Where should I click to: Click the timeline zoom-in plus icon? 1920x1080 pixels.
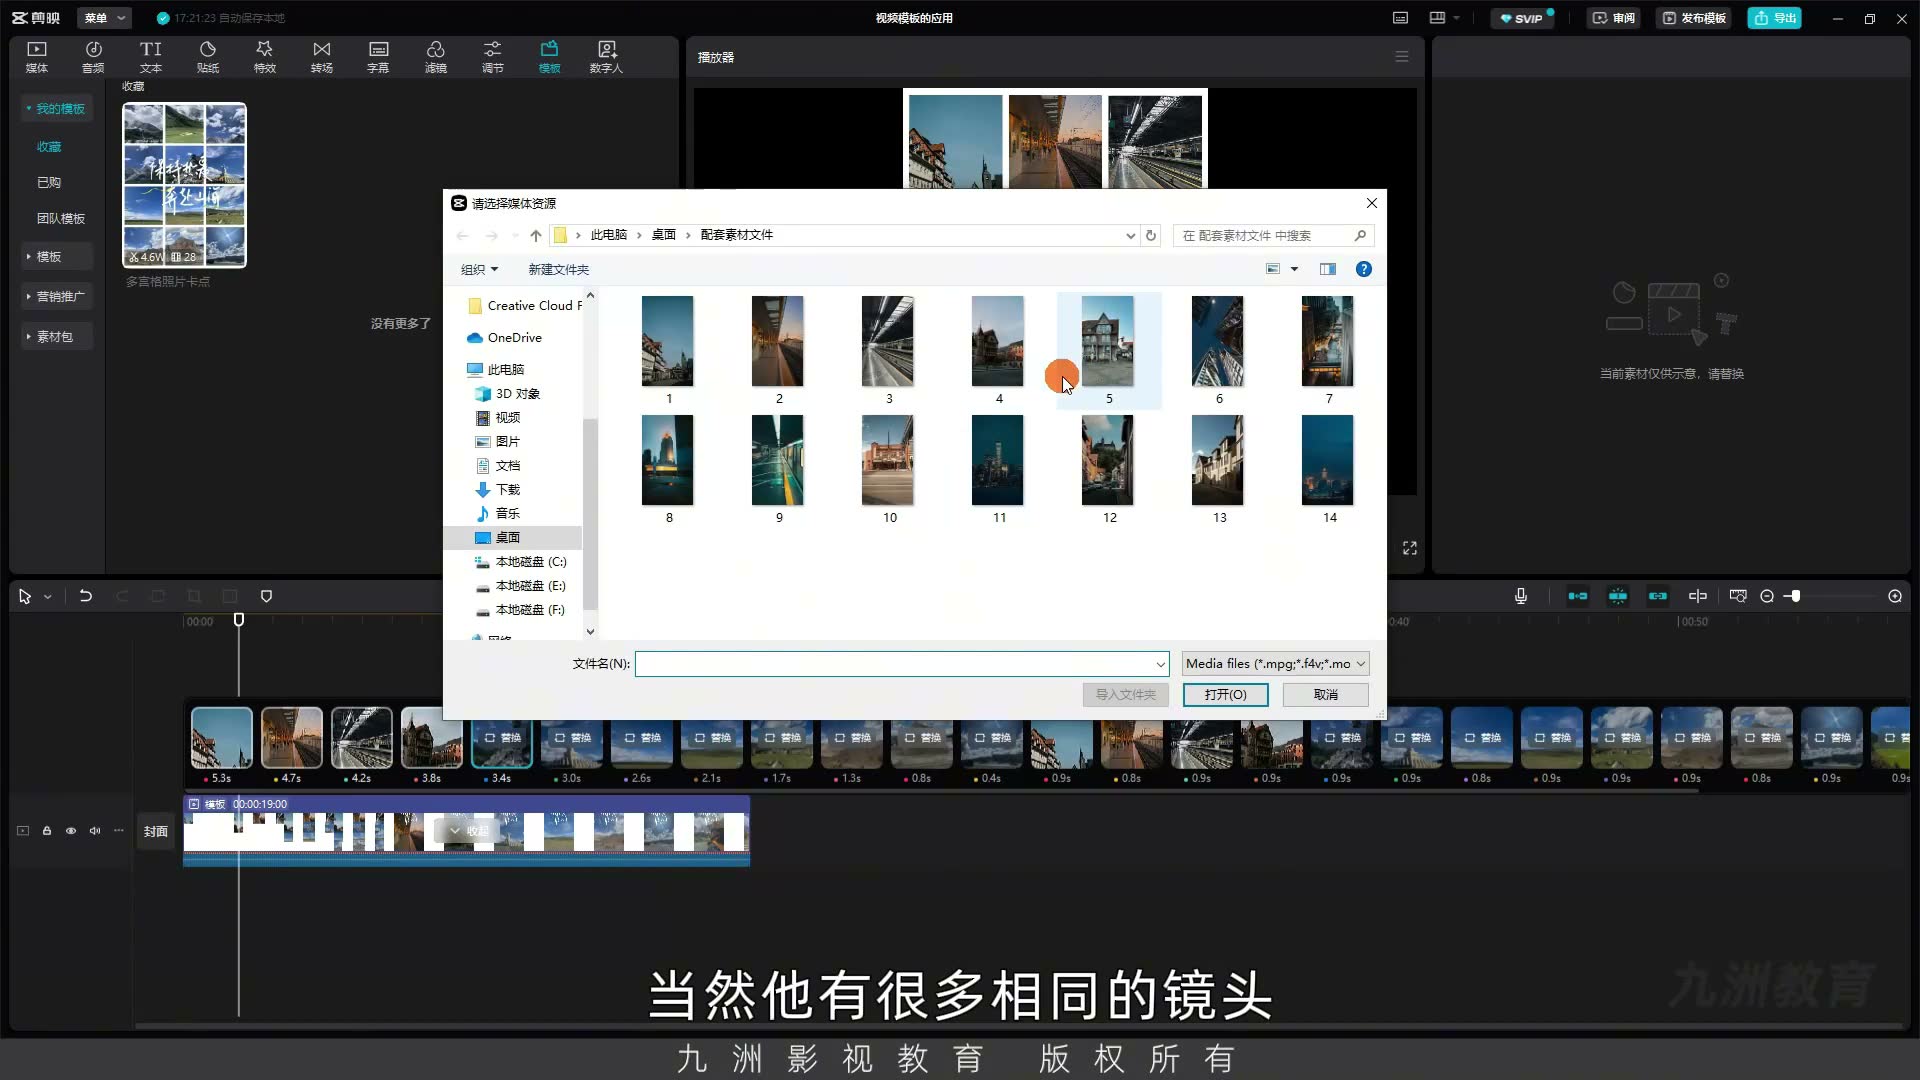[x=1895, y=597]
